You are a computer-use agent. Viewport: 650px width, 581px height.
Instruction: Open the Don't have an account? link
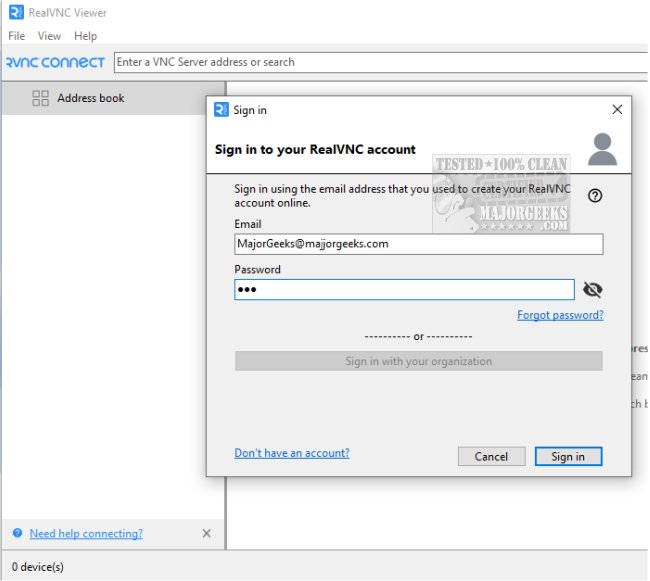coord(292,453)
